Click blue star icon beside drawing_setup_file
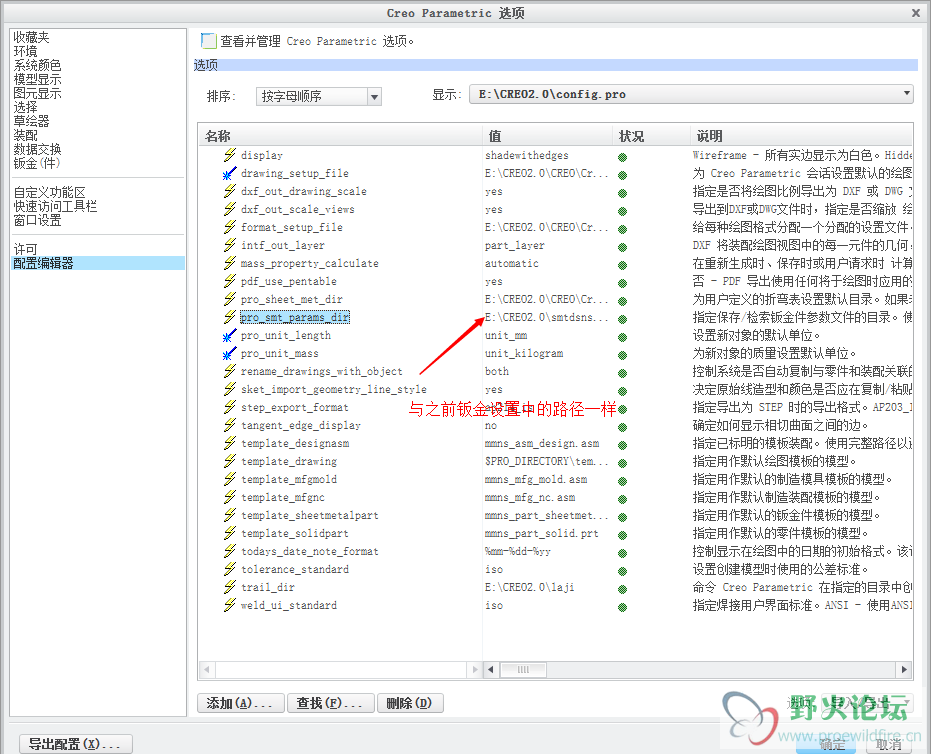This screenshot has height=754, width=931. pyautogui.click(x=230, y=173)
